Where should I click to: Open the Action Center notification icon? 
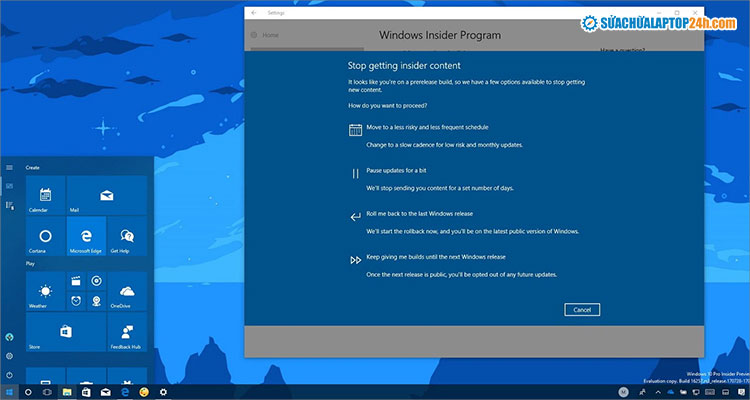tap(742, 392)
